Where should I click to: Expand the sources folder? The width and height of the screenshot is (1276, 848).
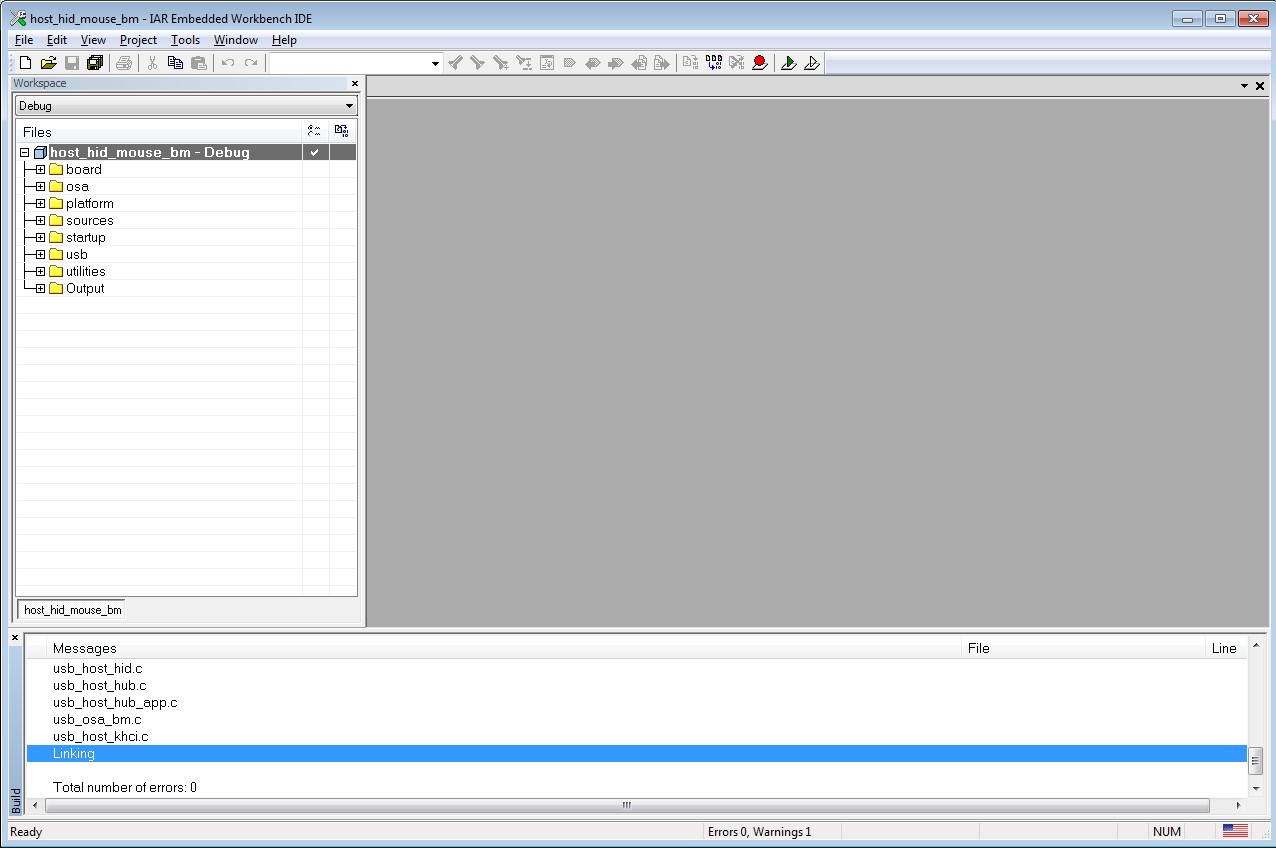point(40,221)
